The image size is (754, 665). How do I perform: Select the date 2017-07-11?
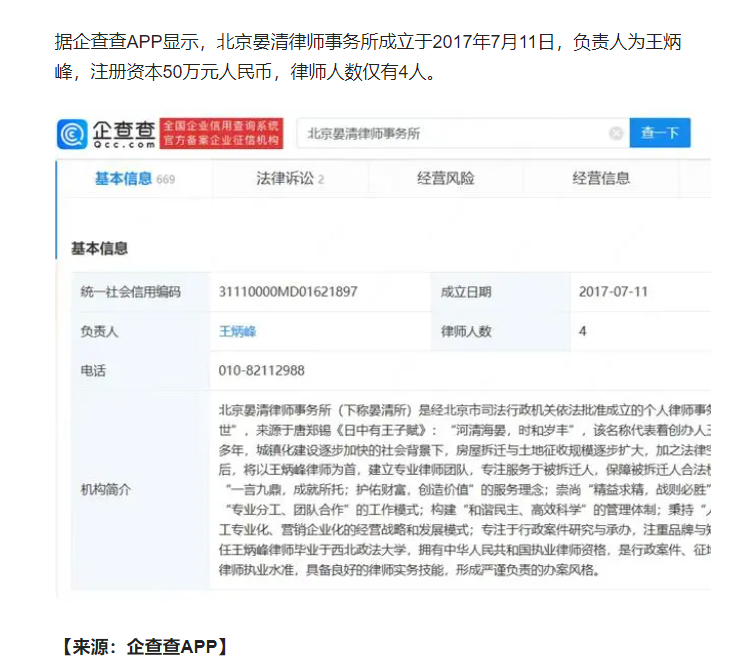pyautogui.click(x=613, y=292)
